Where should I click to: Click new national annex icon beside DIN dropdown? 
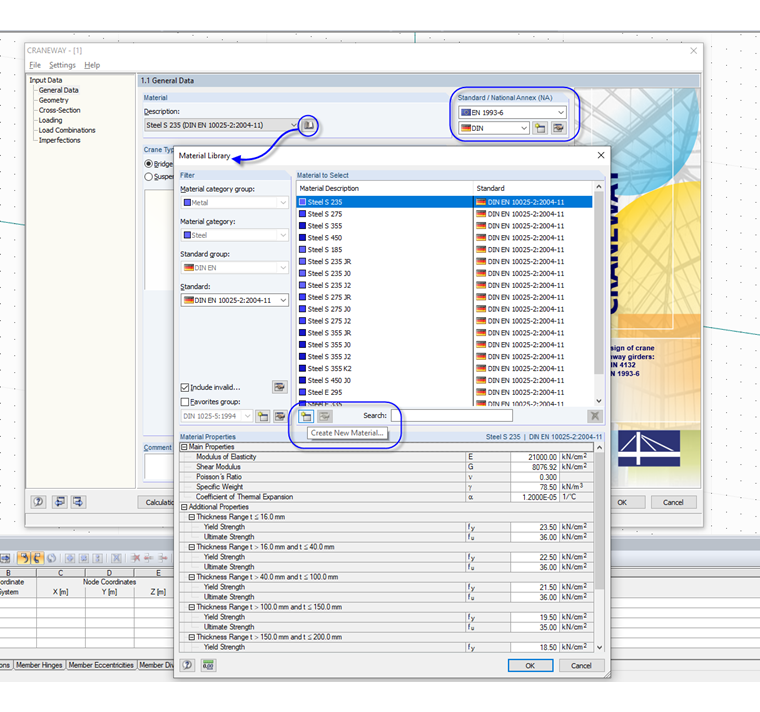click(540, 128)
